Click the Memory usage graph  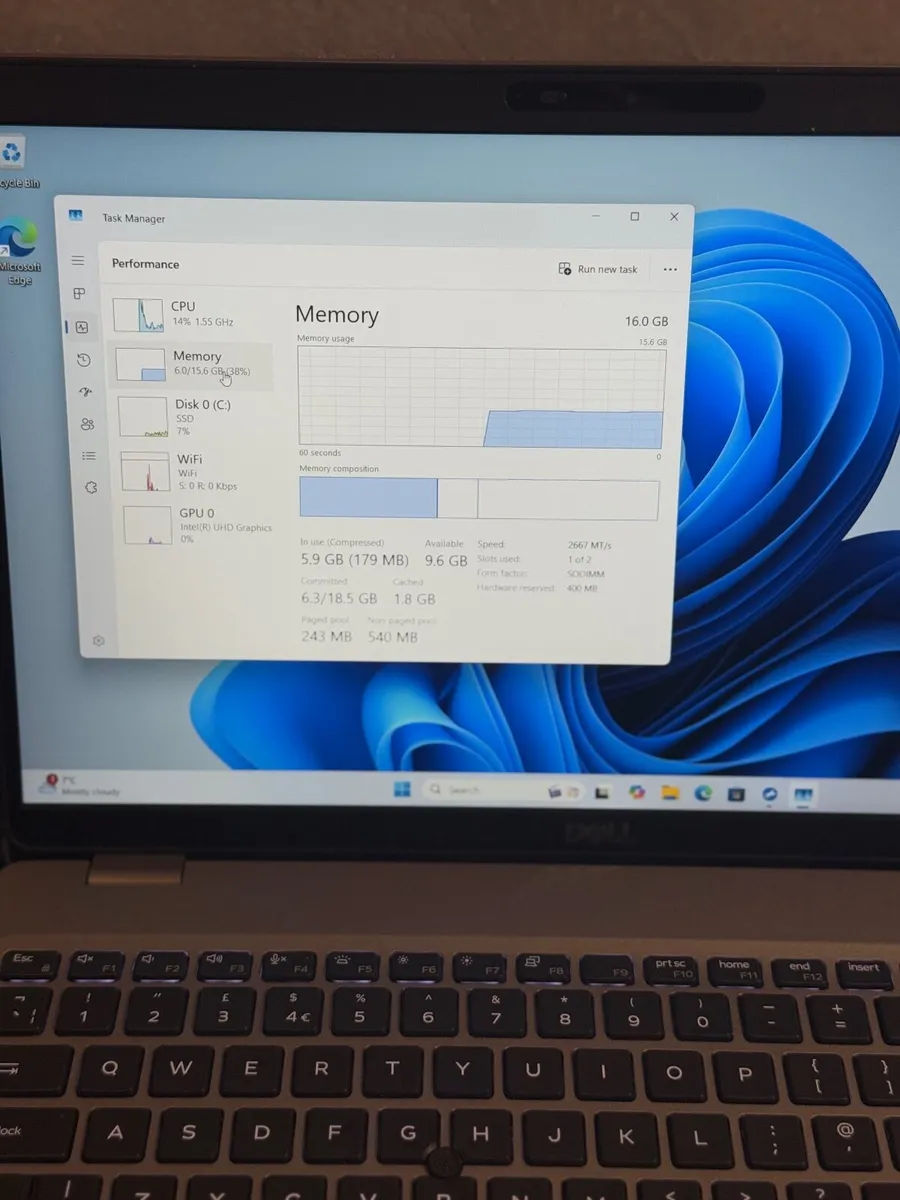pyautogui.click(x=481, y=398)
